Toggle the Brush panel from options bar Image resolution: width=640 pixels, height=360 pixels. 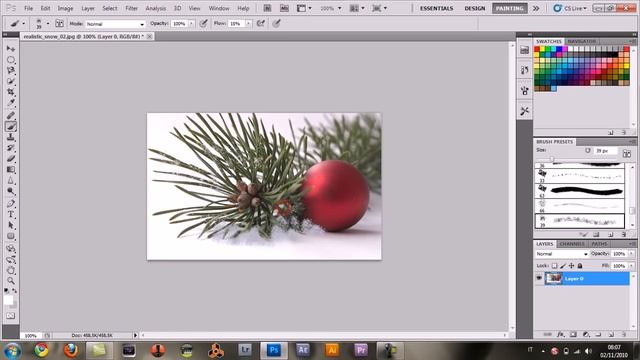click(x=59, y=24)
